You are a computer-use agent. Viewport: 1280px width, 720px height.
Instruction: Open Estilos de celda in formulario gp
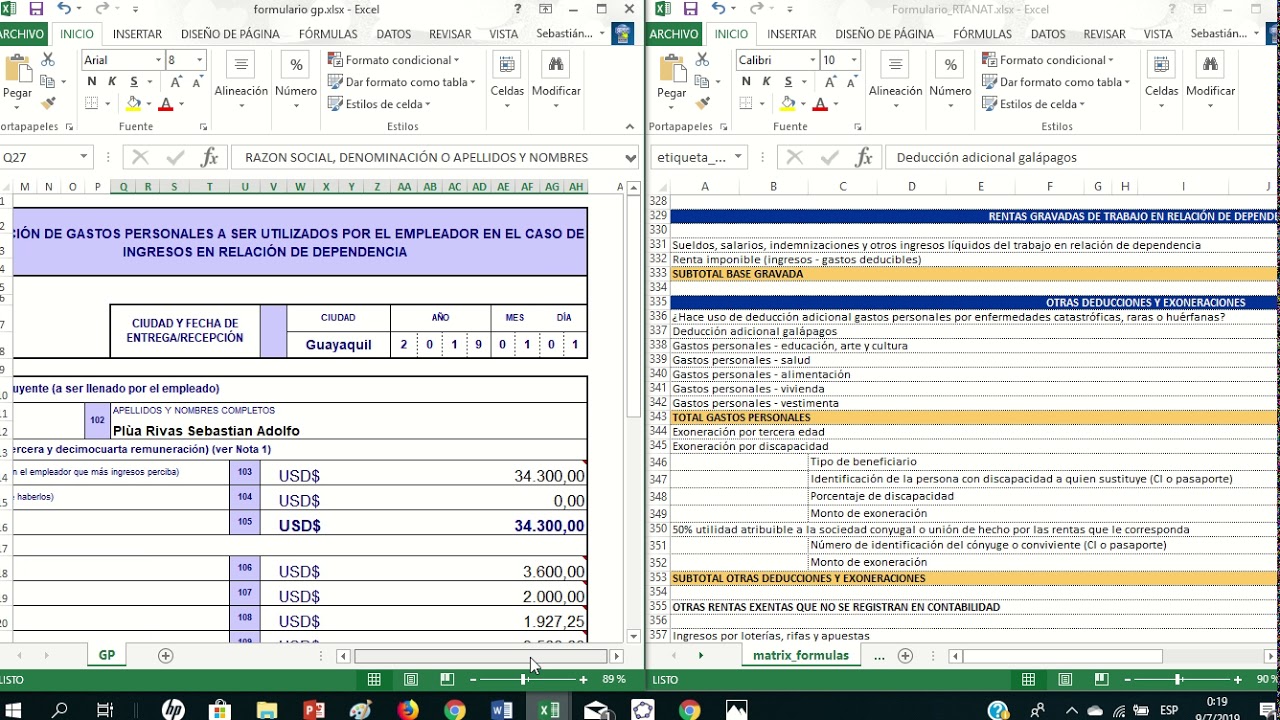[379, 104]
